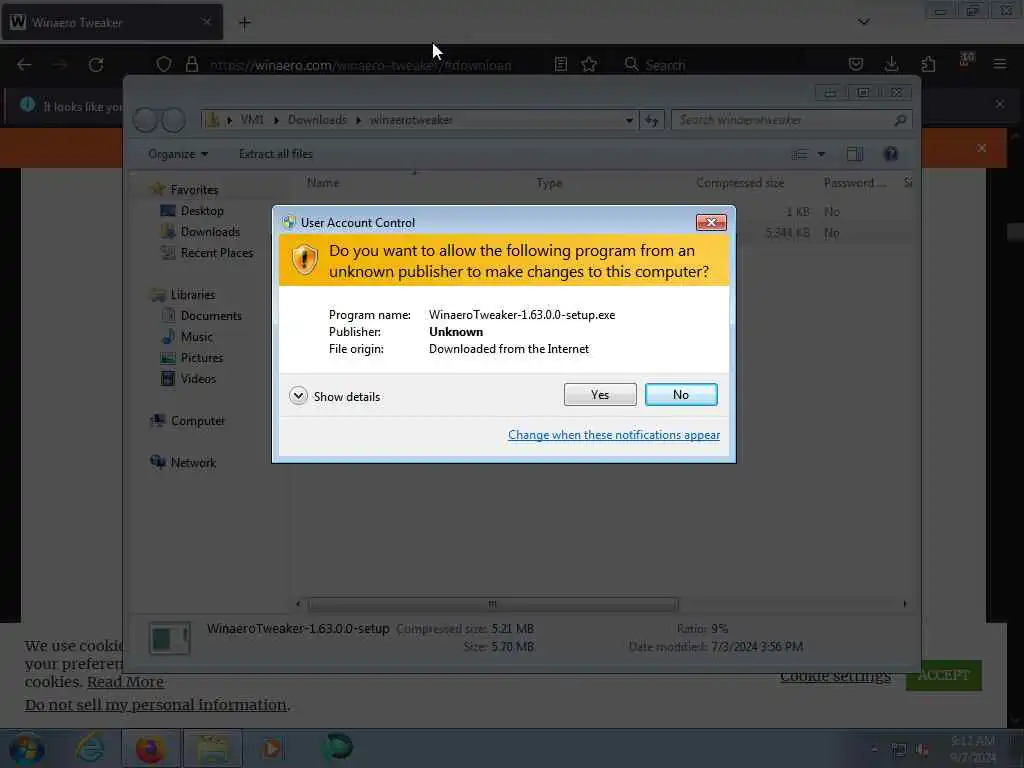Launch Internet Explorer from the taskbar

[90, 748]
